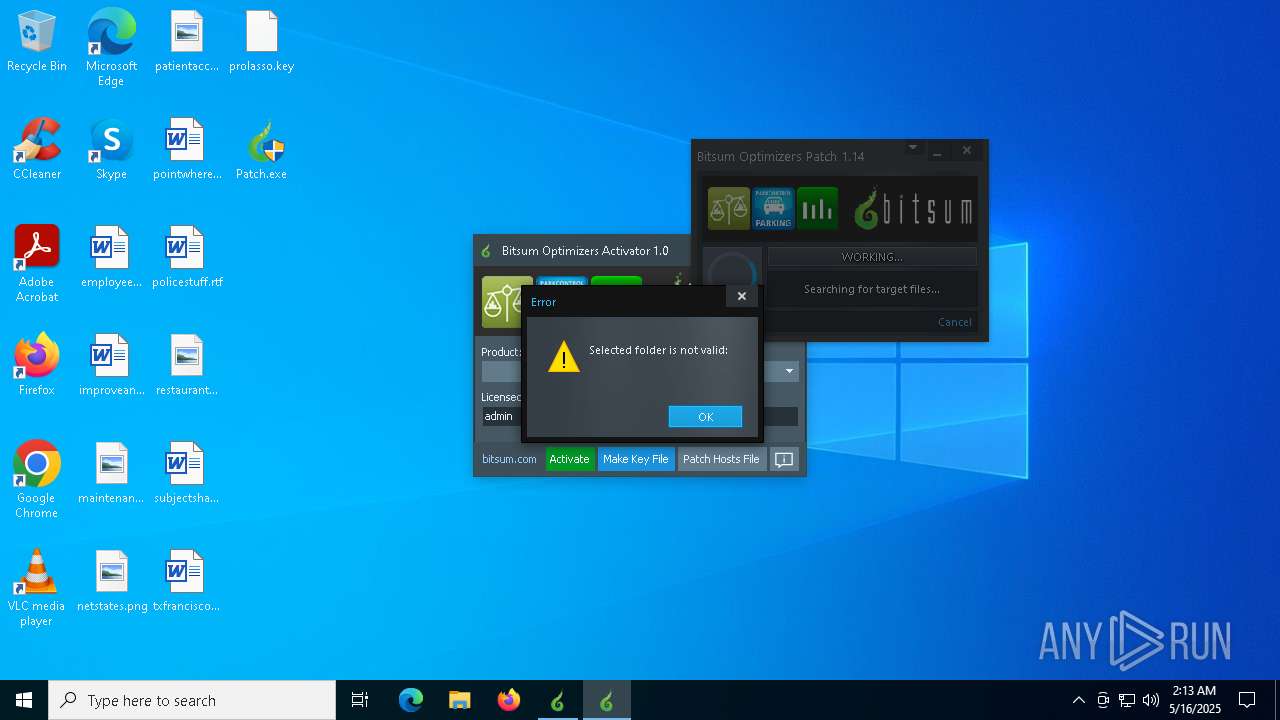
Task: Minimize the Bitsum Optimizers Patch window
Action: 937,151
